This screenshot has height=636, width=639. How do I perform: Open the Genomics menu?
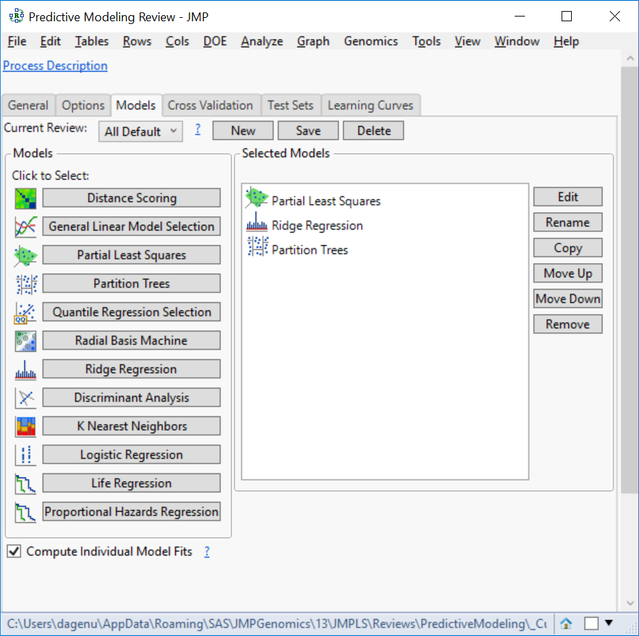371,41
